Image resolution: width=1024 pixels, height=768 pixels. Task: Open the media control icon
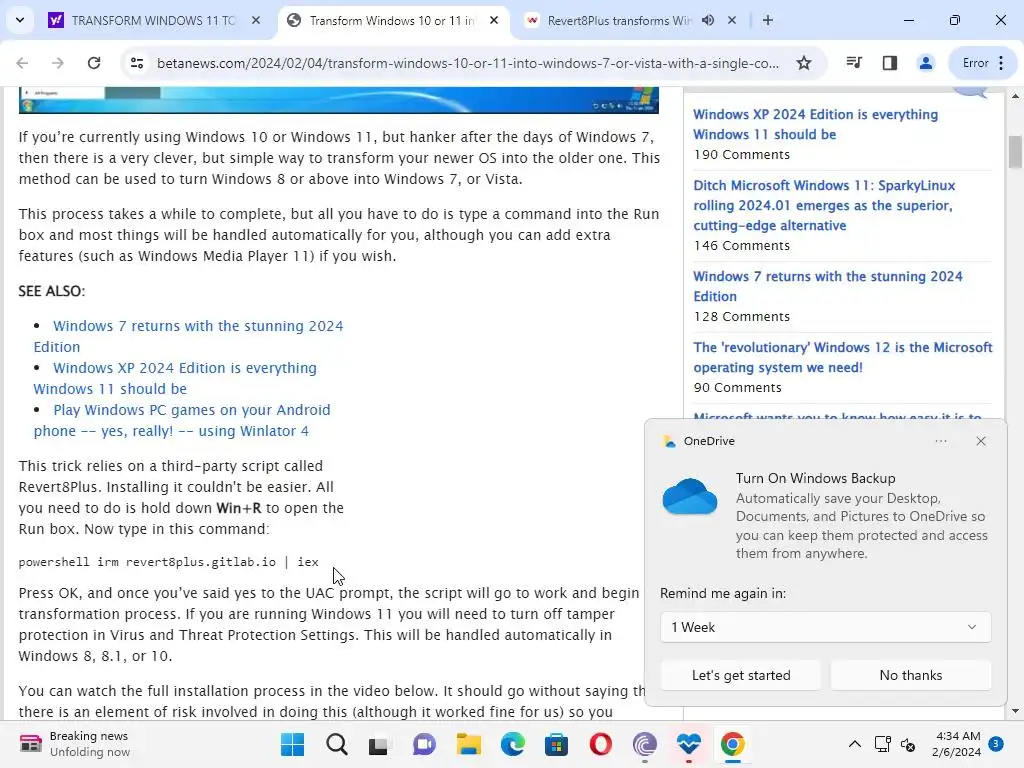click(x=854, y=63)
